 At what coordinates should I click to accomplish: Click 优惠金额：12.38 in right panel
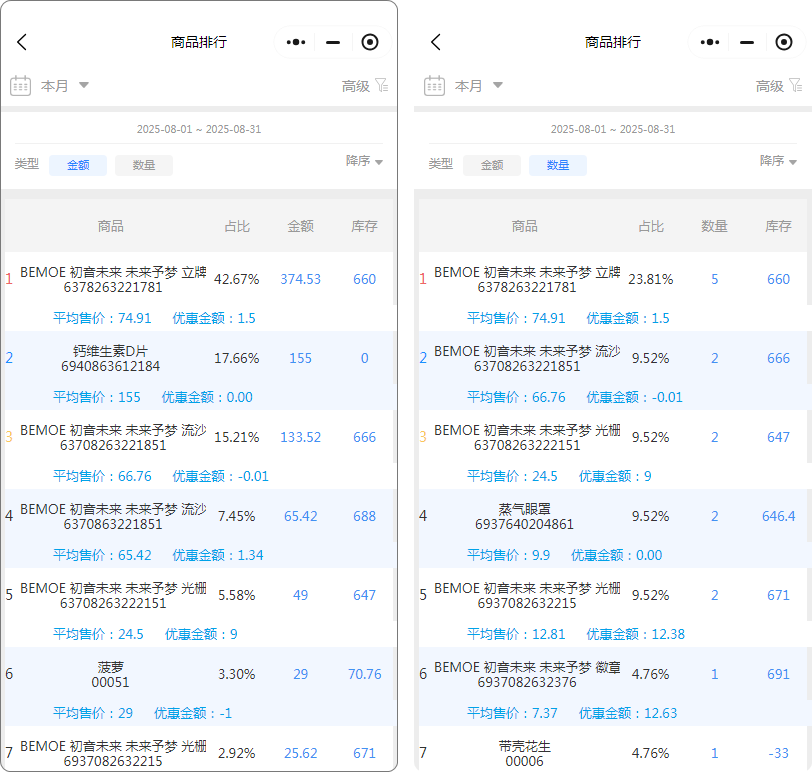[x=635, y=634]
